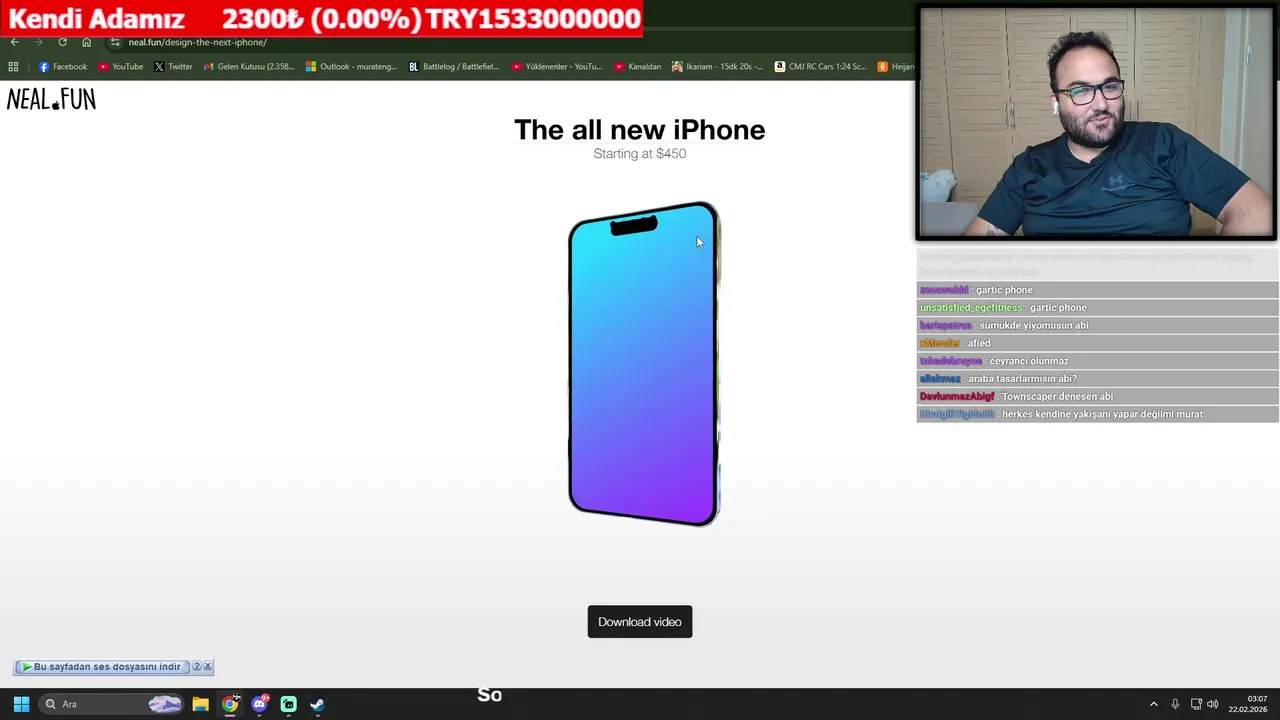Click chat message 'araba tasarlarmısın abi?'
The height and width of the screenshot is (720, 1280).
coord(1021,379)
